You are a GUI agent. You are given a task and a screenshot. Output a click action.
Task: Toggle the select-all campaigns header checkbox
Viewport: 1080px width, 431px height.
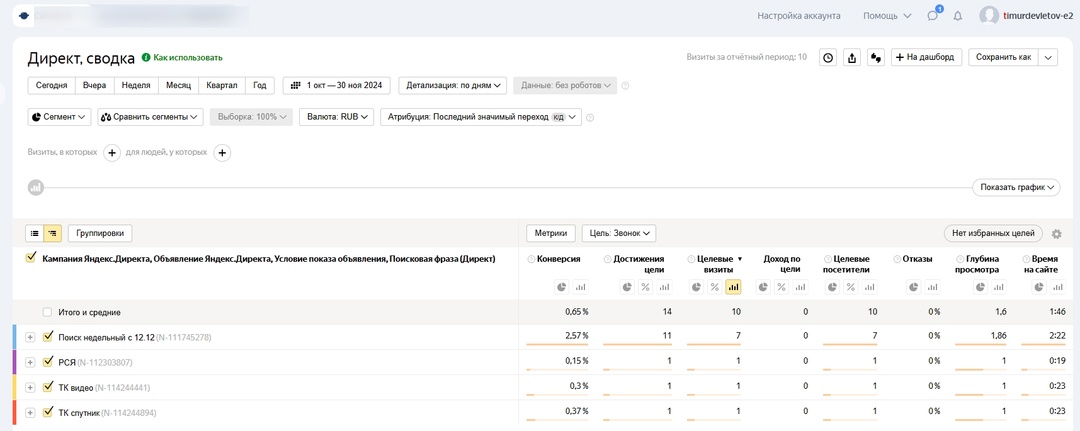click(30, 257)
